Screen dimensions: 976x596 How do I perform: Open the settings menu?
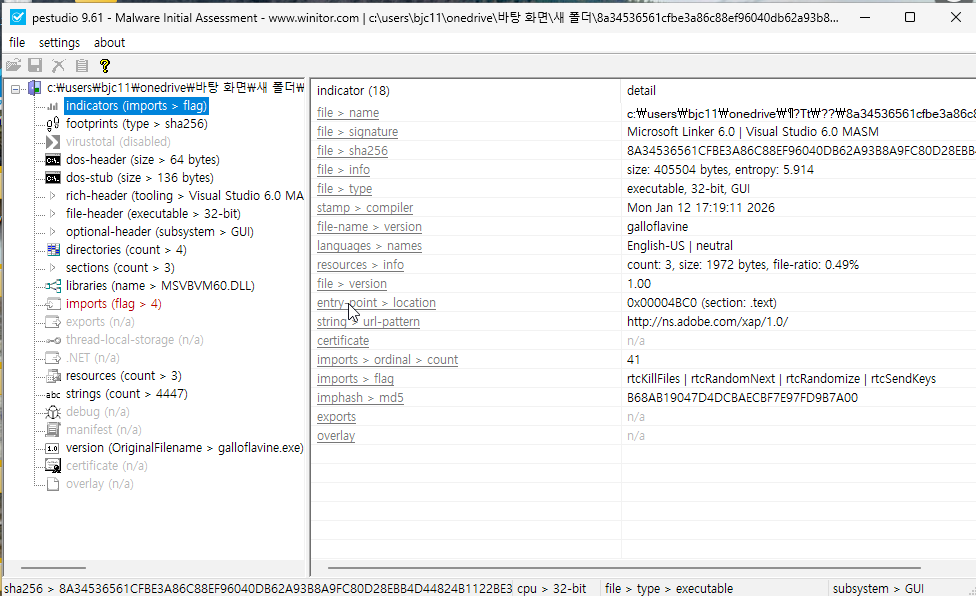tap(59, 42)
